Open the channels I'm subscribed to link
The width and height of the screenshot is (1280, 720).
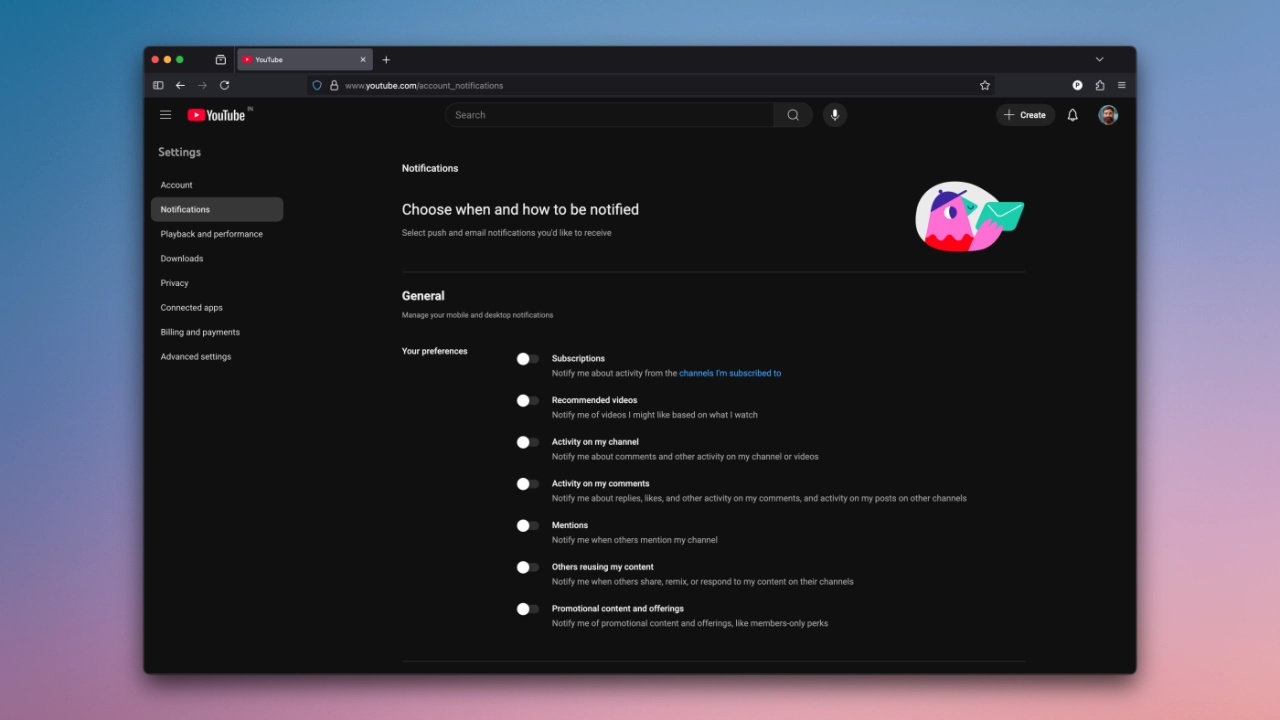pos(730,372)
